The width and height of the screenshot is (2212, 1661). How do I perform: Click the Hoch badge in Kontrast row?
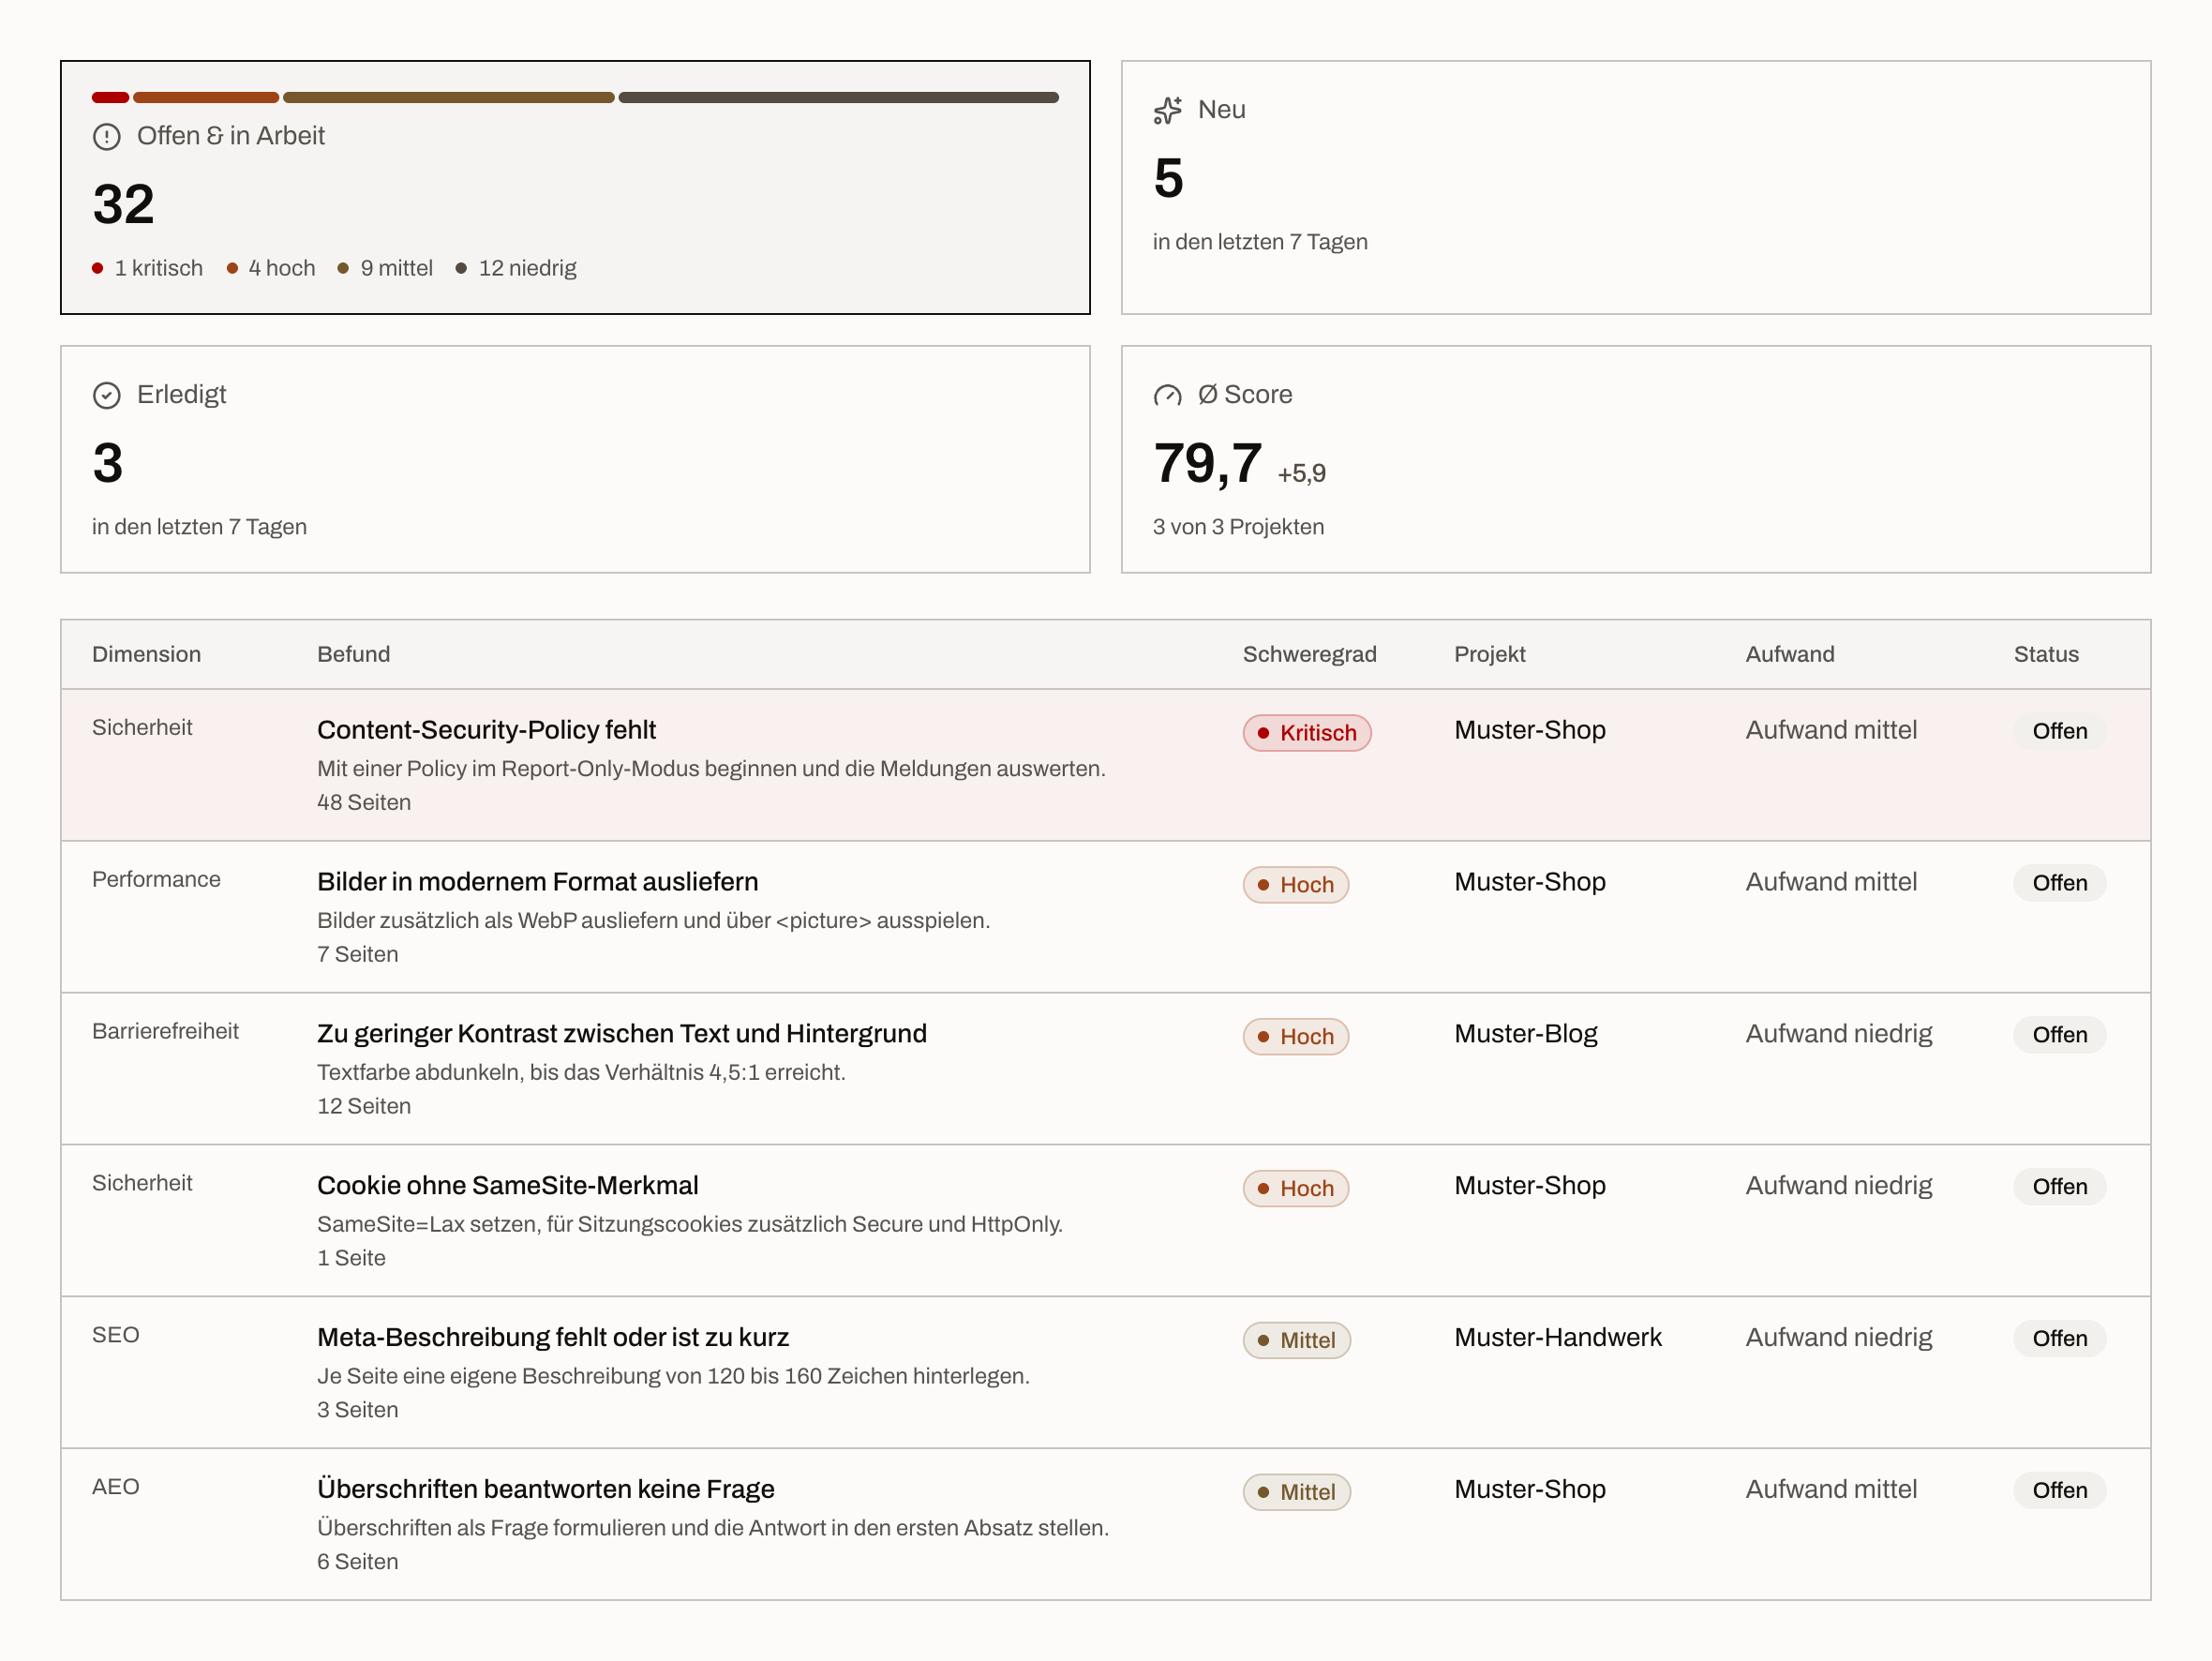click(x=1295, y=1037)
